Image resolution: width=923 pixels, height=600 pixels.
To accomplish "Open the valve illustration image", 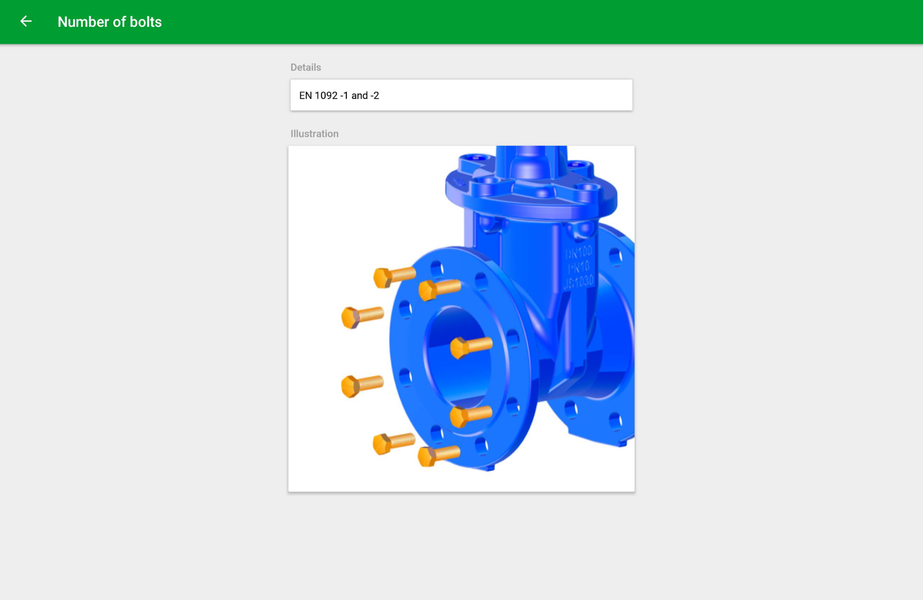I will click(460, 317).
